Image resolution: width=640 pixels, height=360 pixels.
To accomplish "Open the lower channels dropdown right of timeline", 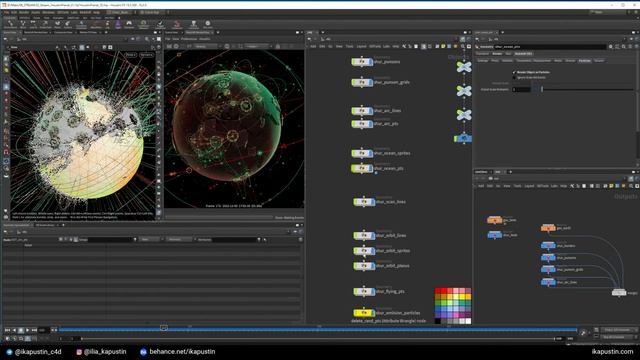I will 619,337.
